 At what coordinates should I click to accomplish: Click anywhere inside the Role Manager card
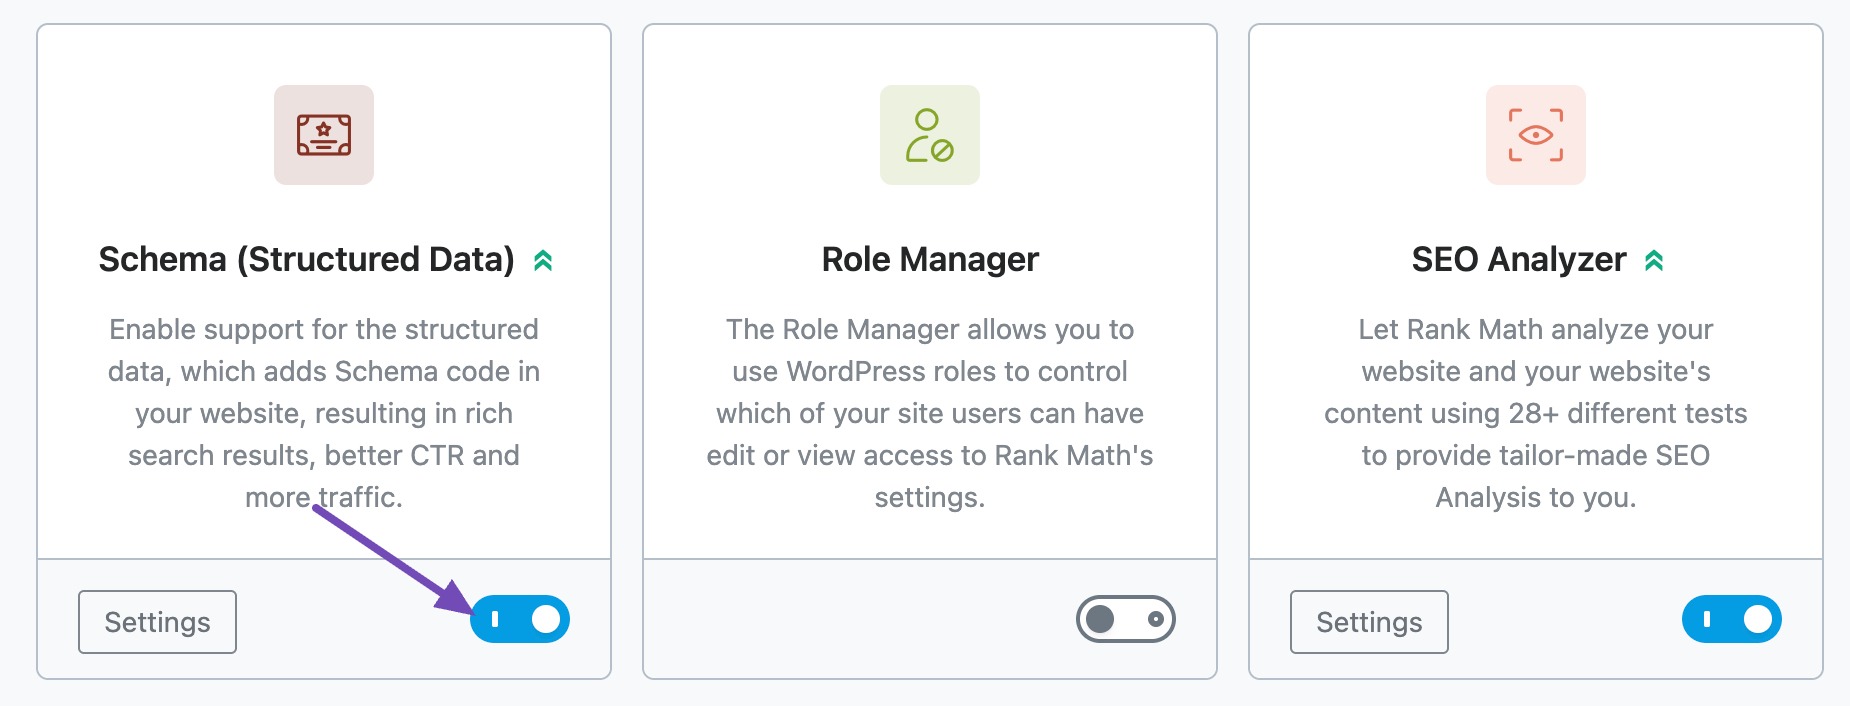[x=928, y=350]
